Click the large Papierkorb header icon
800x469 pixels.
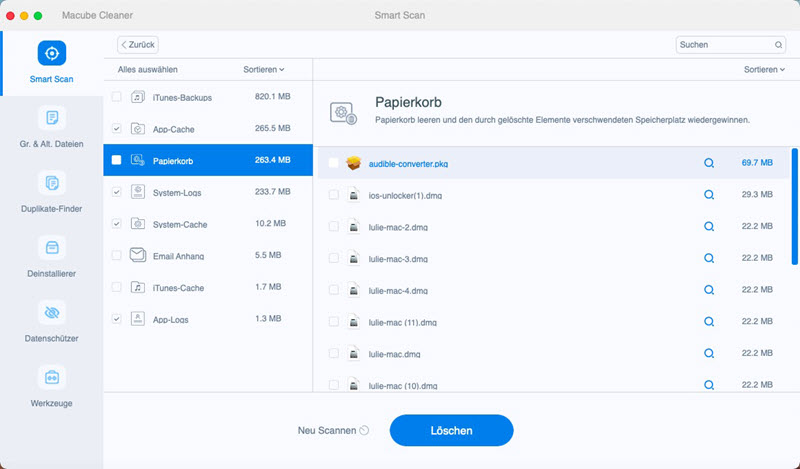[343, 113]
